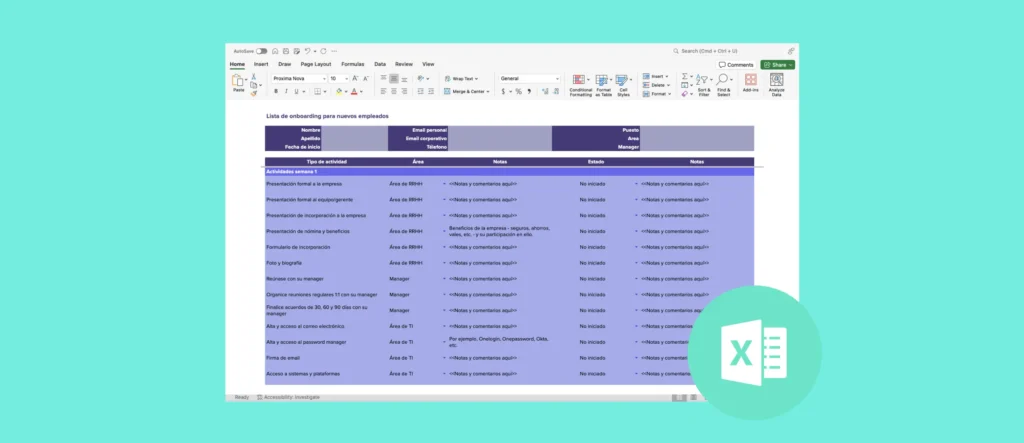Apply percent style format
Viewport: 1024px width, 443px height.
519,91
